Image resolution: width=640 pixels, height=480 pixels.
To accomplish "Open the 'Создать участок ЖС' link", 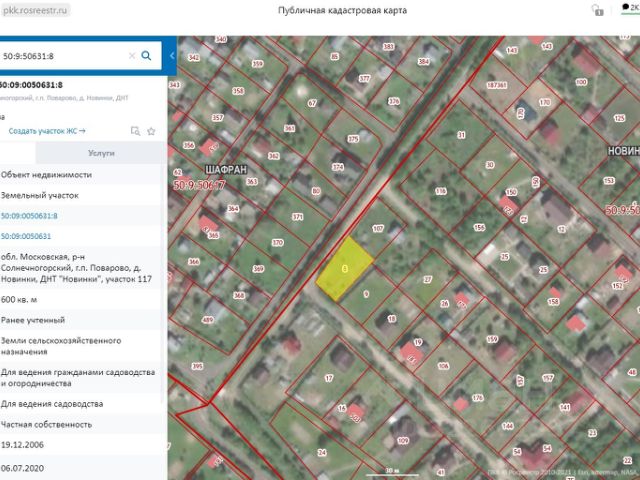I will coord(47,131).
